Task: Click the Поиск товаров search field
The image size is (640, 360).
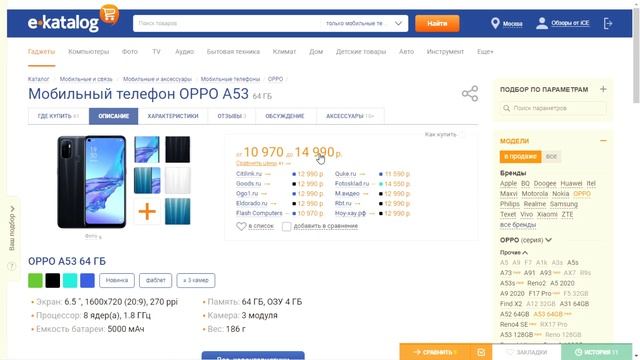Action: 227,23
